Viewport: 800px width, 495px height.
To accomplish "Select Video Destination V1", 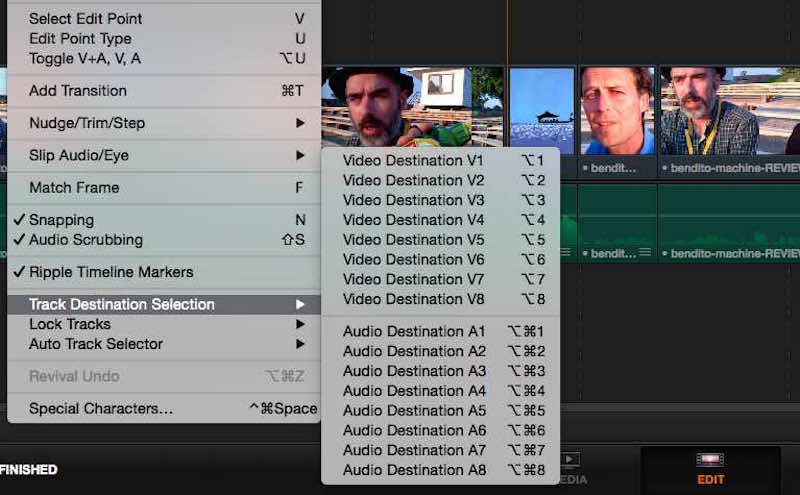I will [x=441, y=160].
